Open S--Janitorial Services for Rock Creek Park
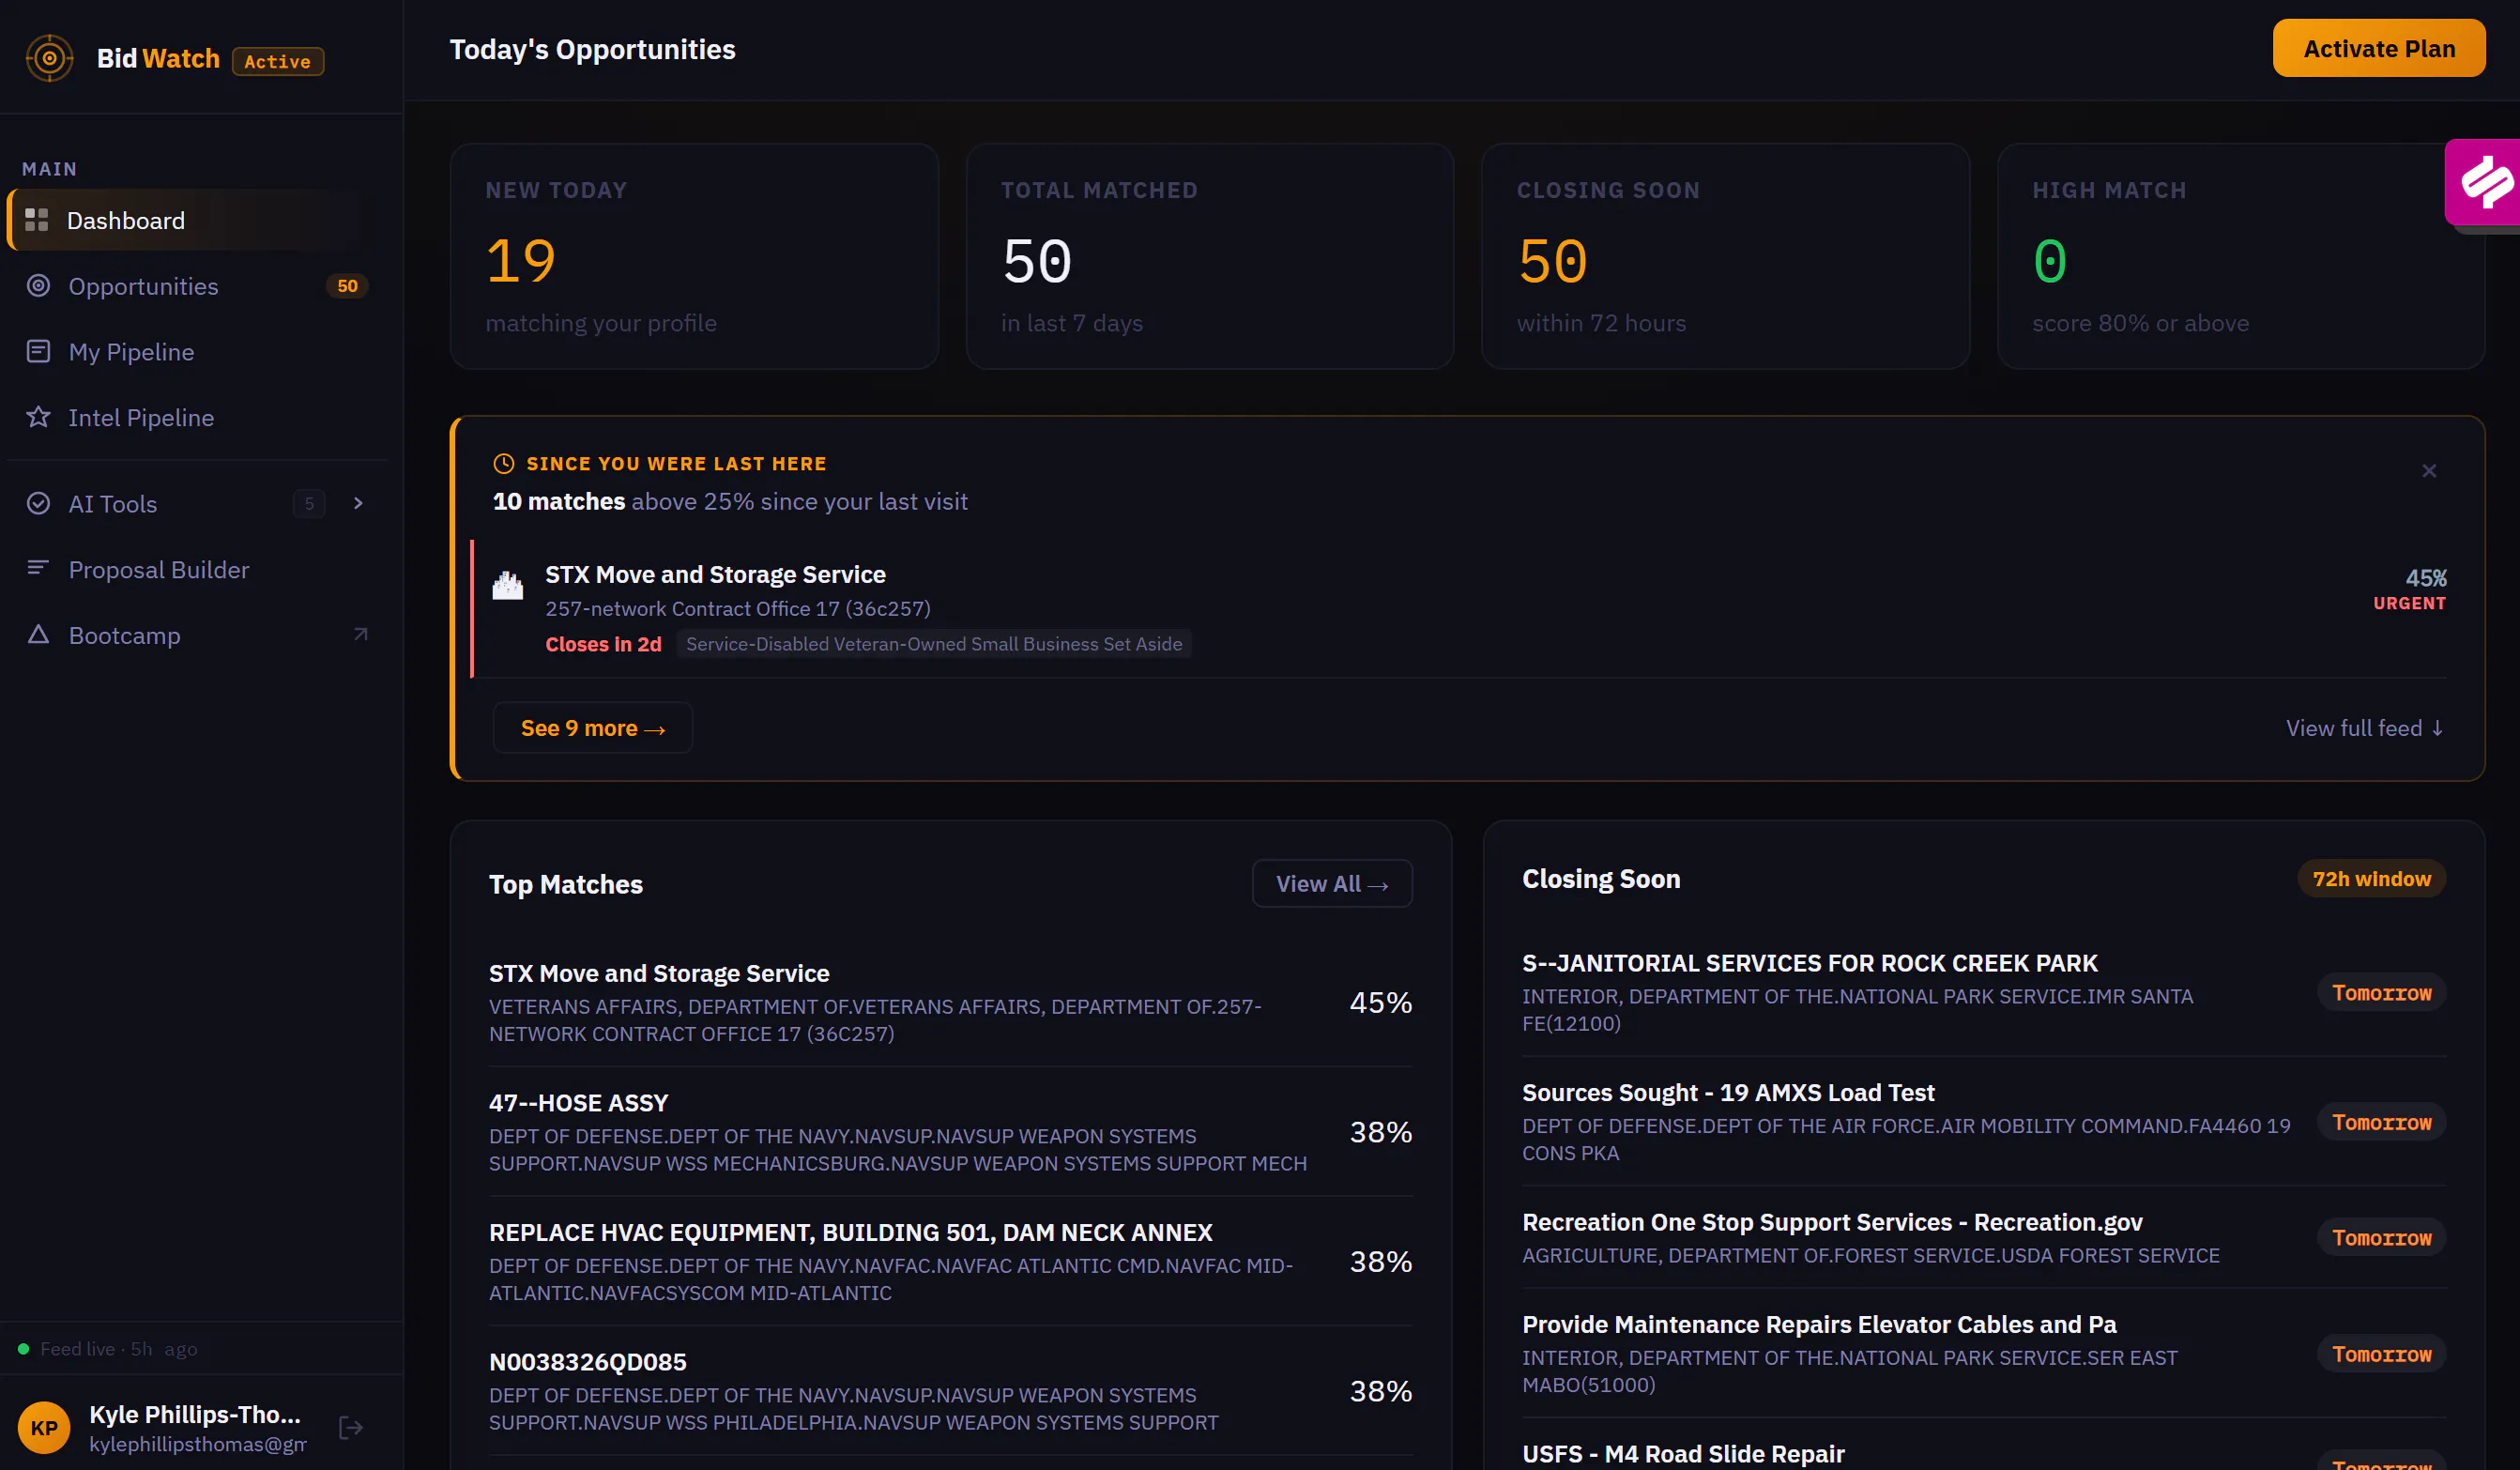The width and height of the screenshot is (2520, 1470). tap(1984, 992)
